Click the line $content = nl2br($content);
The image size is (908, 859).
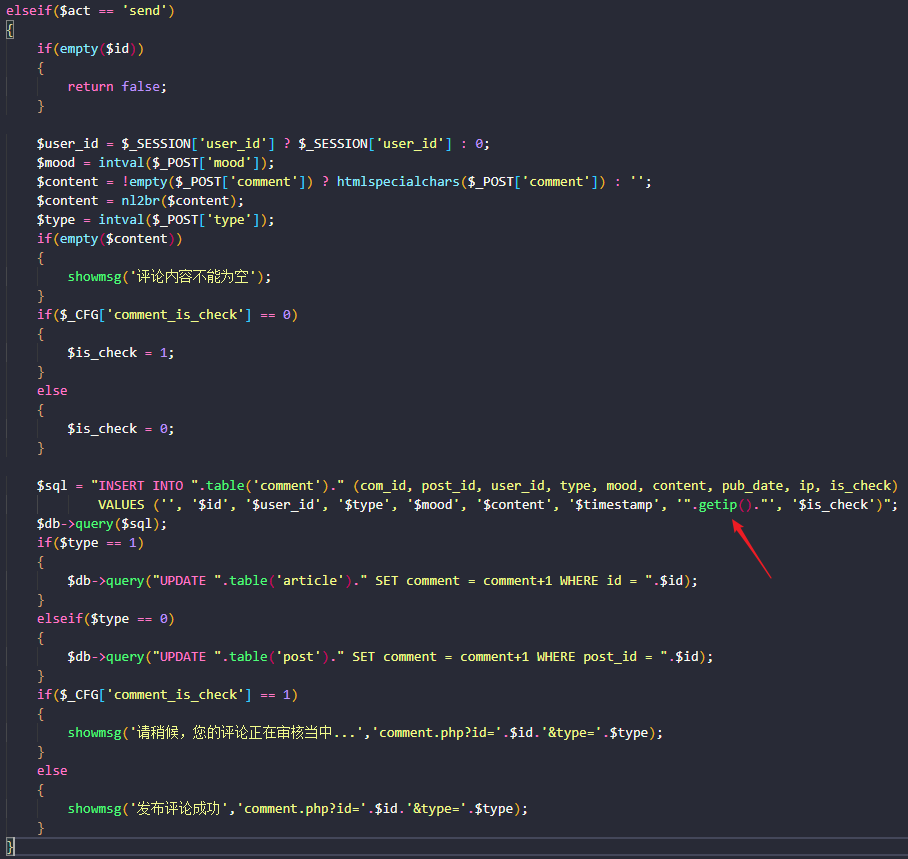[x=140, y=201]
